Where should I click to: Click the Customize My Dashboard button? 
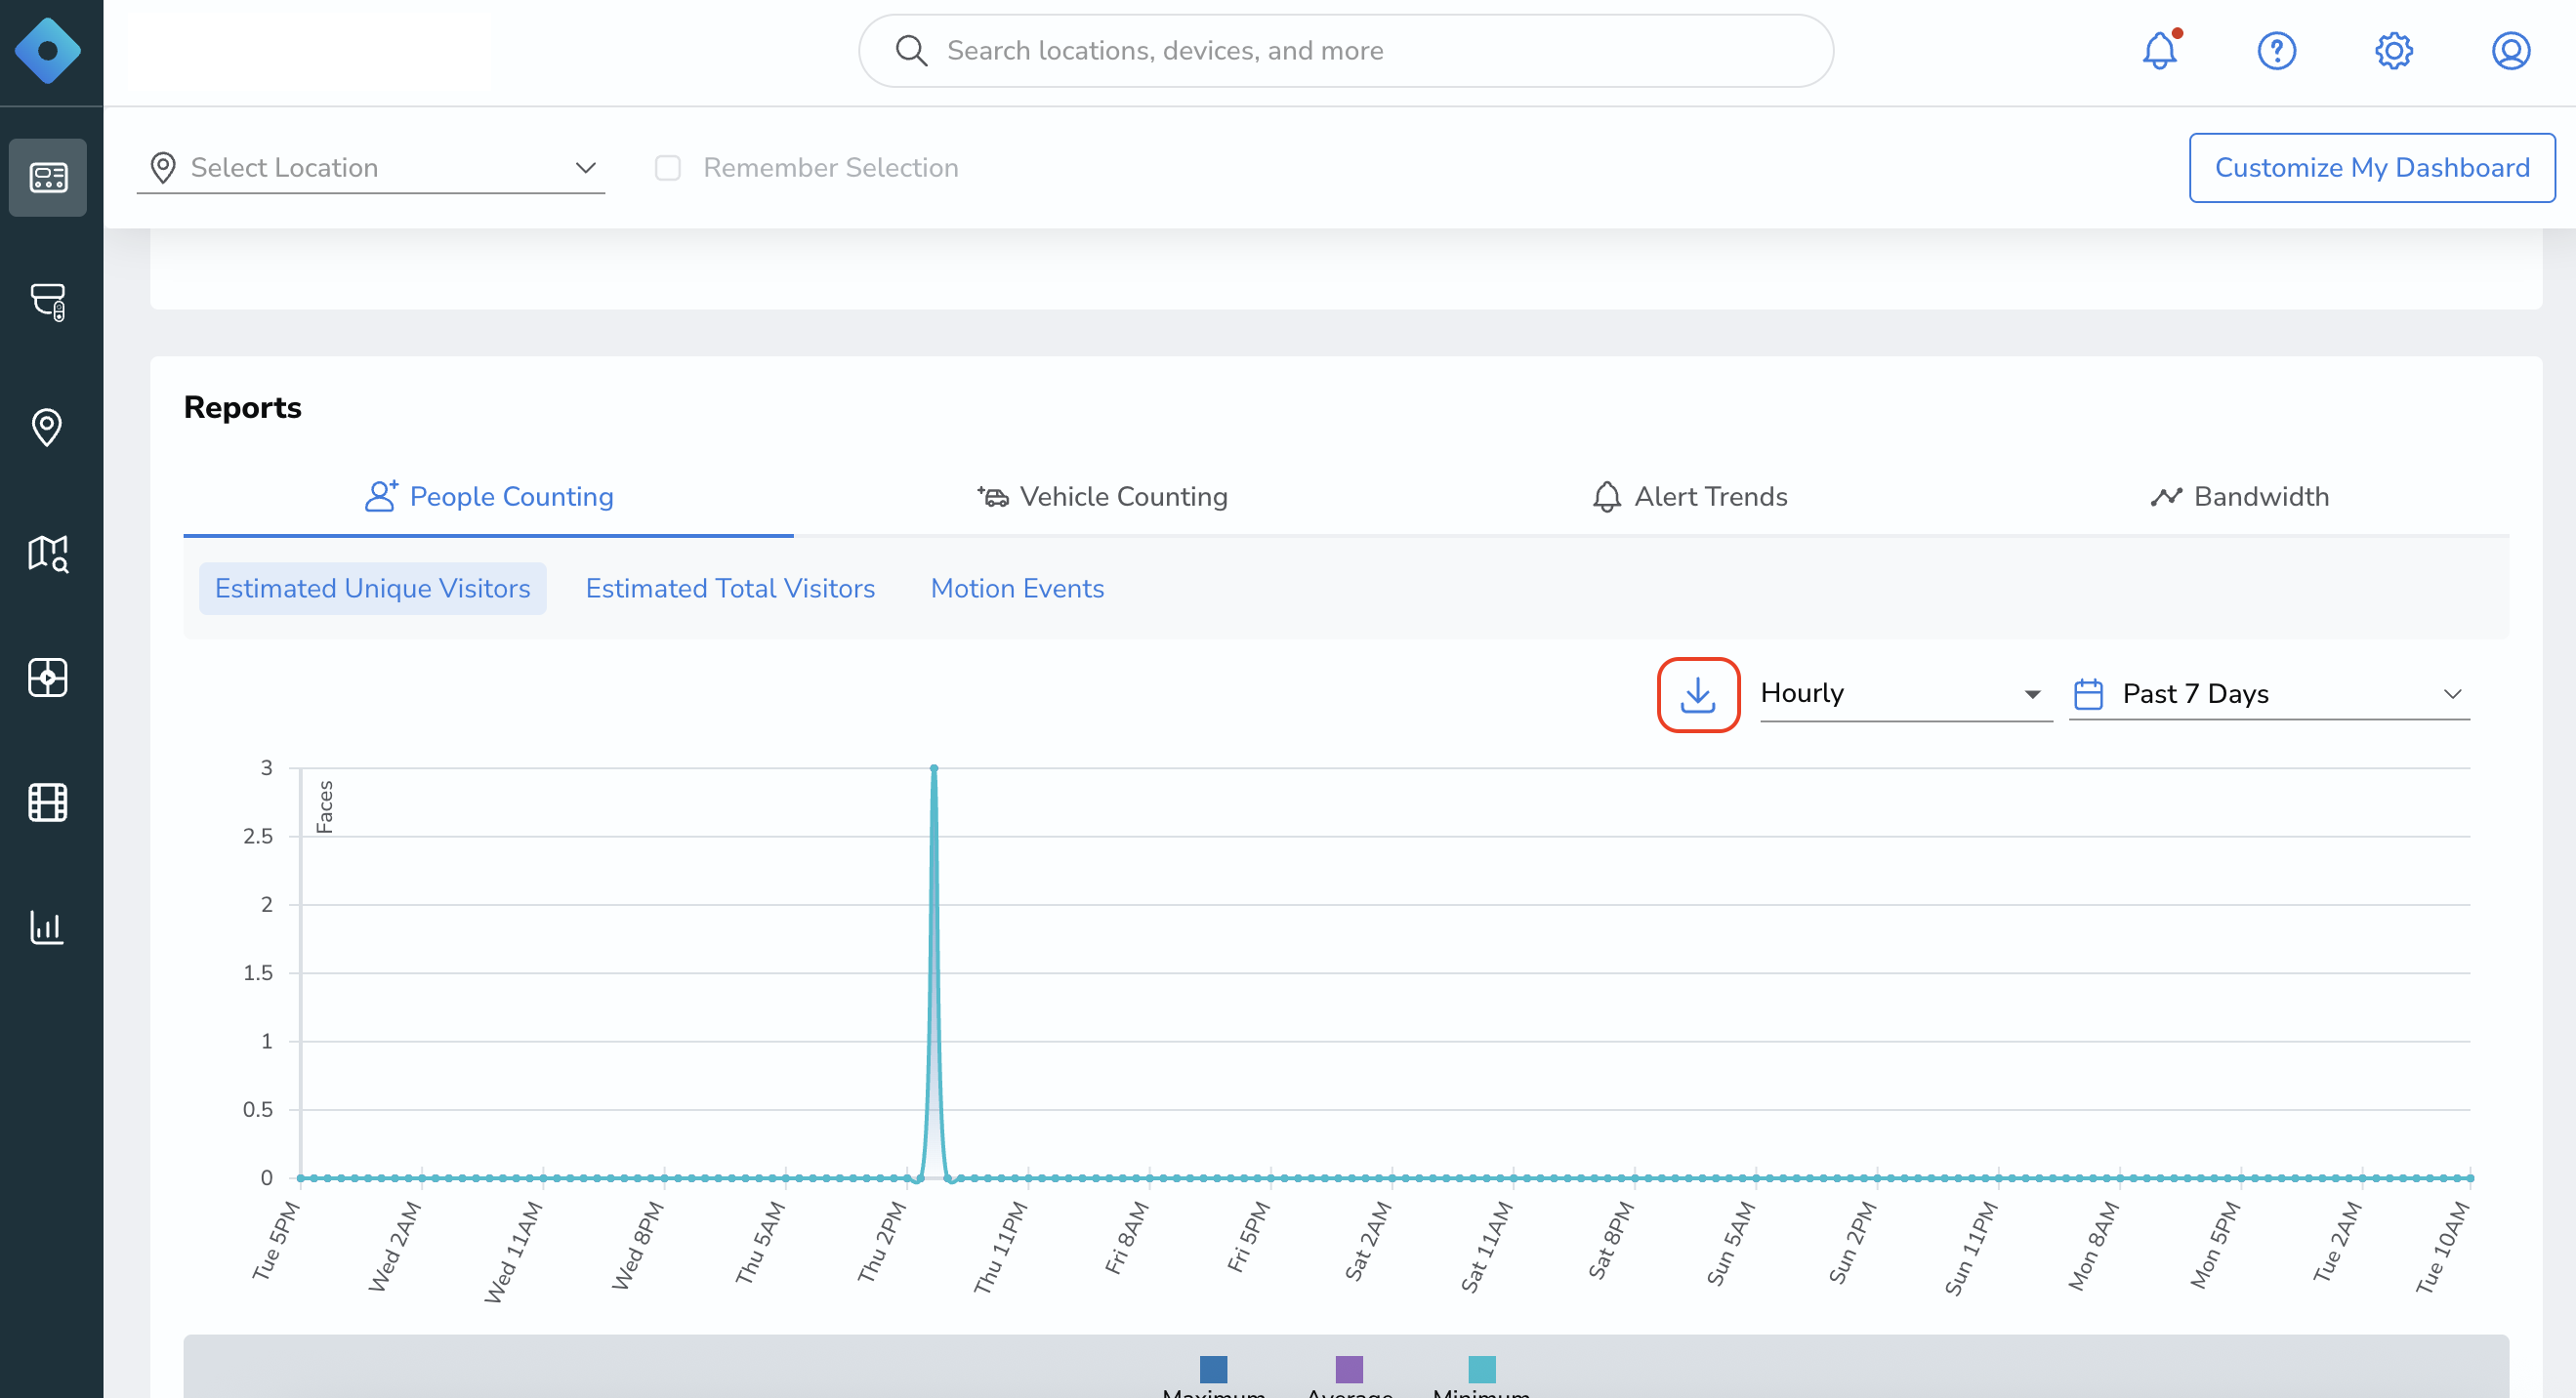pos(2372,167)
